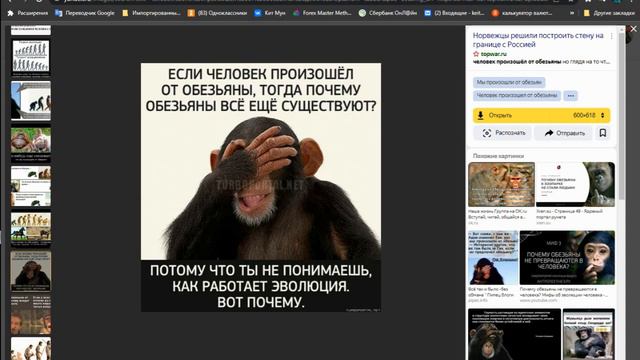Open similar image of red-faced macaques
640x360 pixels.
point(501,184)
